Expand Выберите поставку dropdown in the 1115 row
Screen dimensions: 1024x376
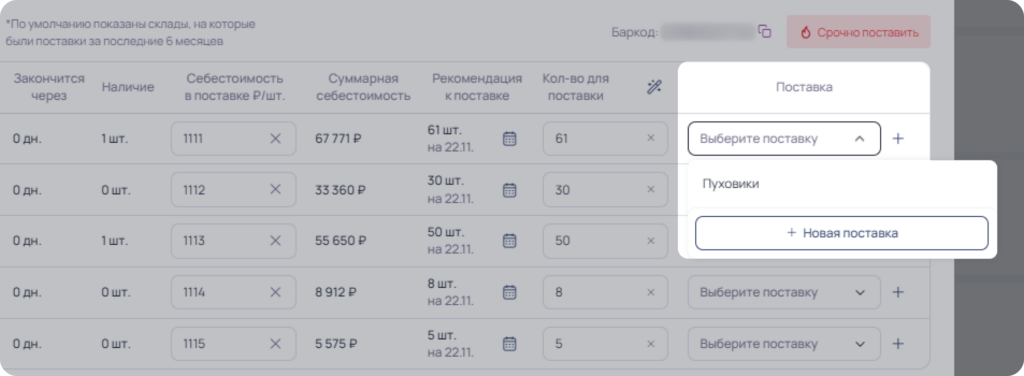[x=784, y=343]
